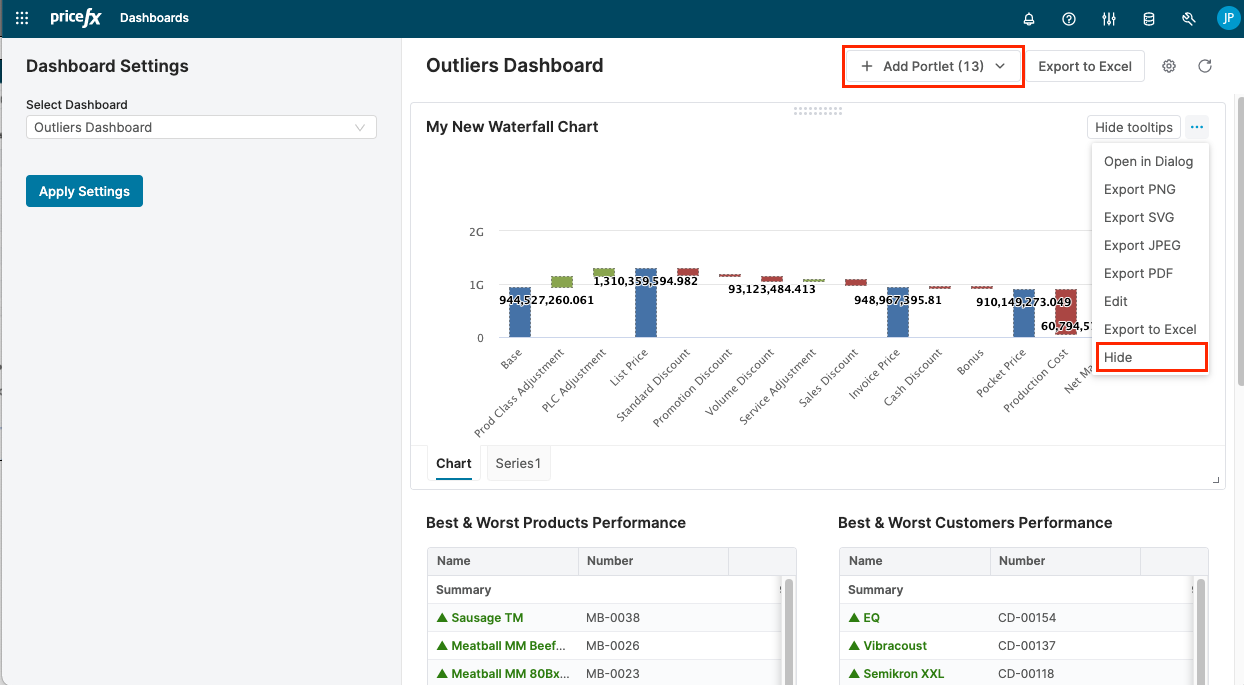Open the Select Dashboard dropdown

pos(200,127)
